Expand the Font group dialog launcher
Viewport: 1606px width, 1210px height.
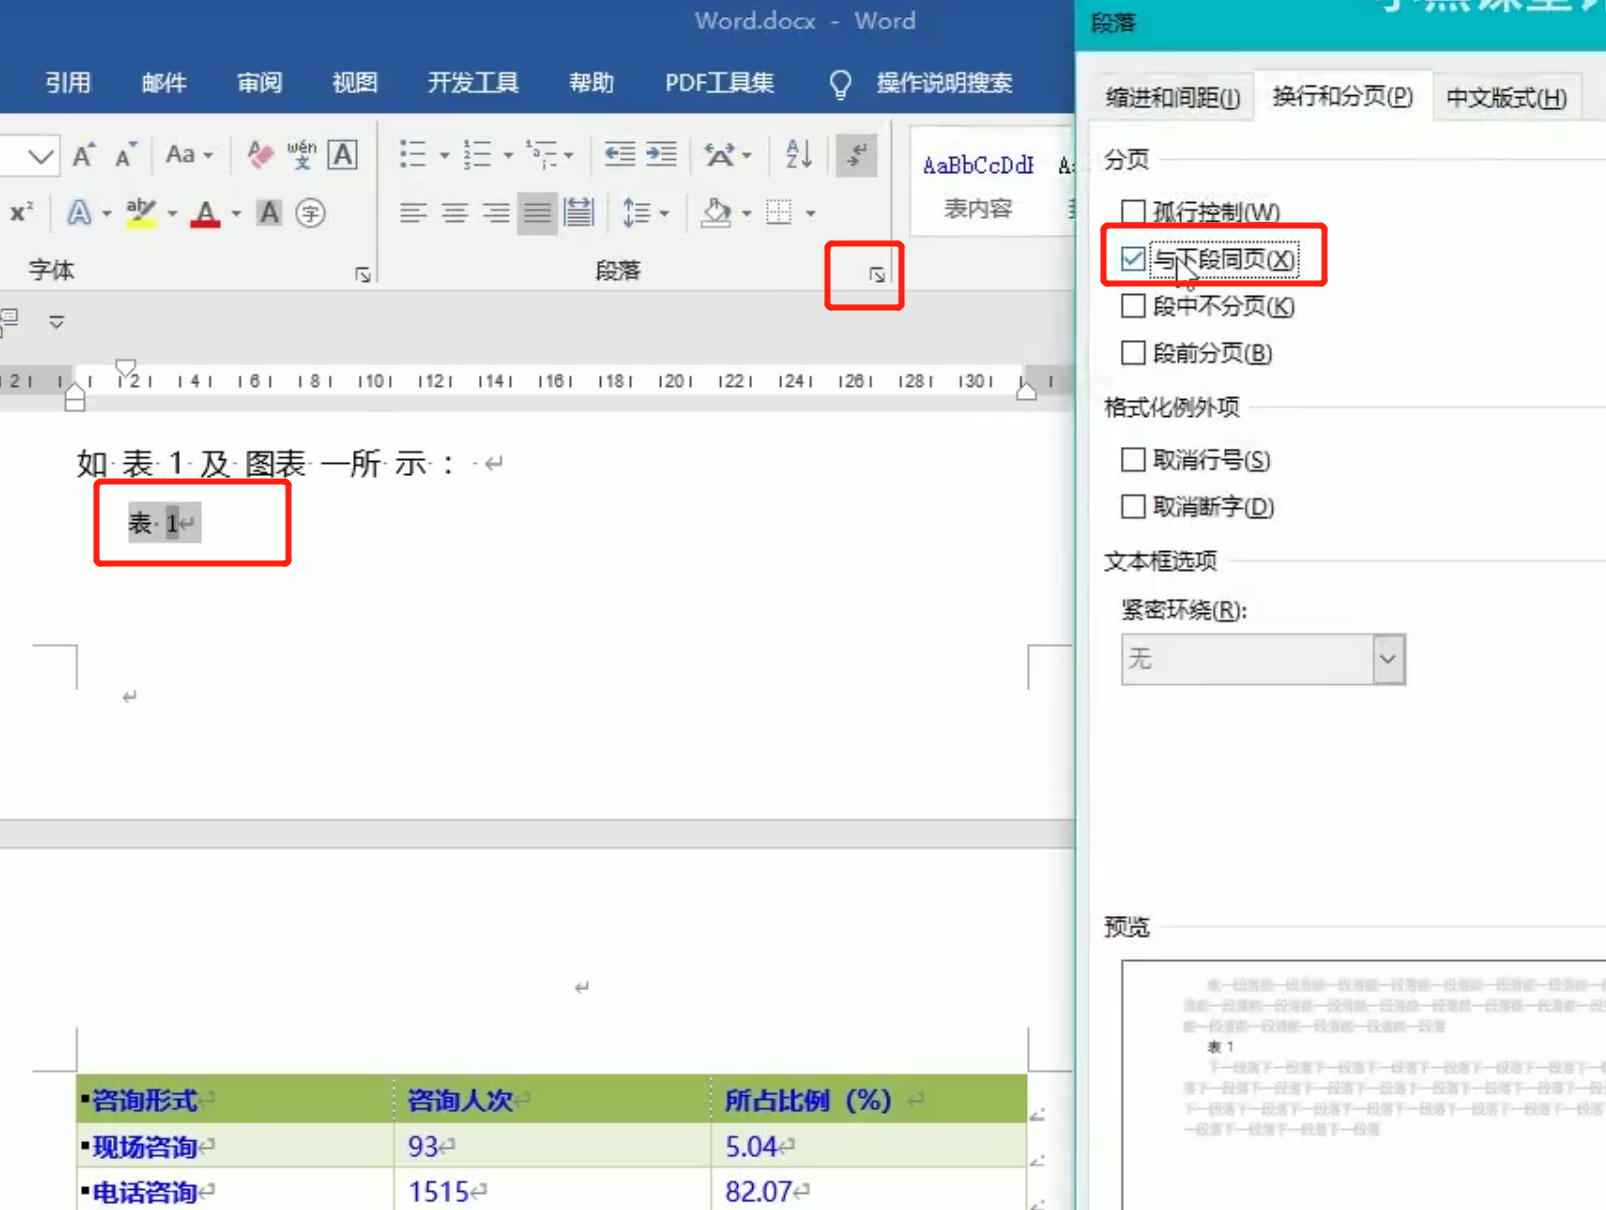[x=363, y=275]
